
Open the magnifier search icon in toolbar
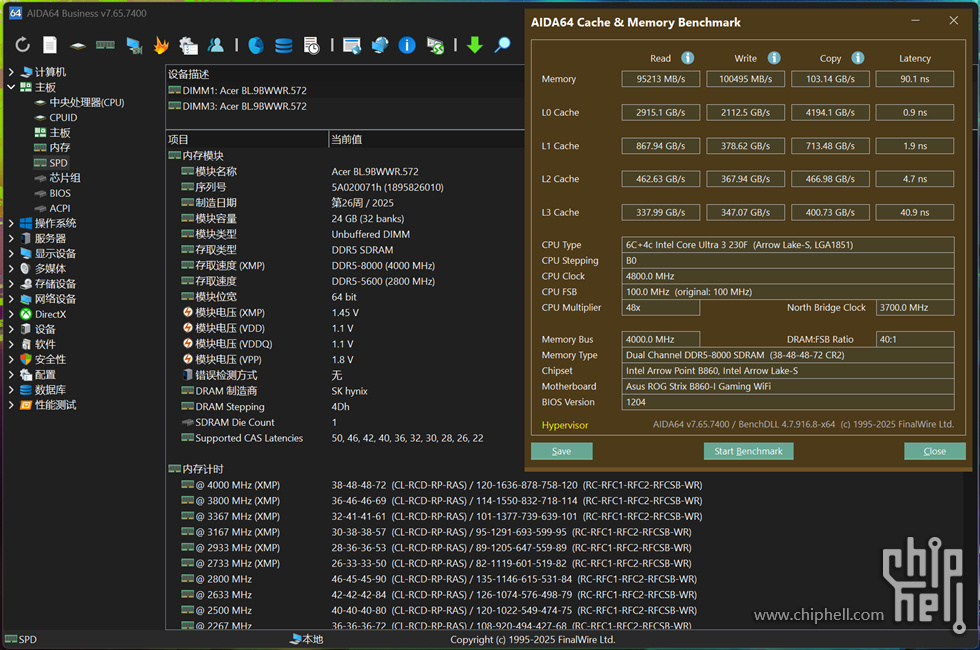pyautogui.click(x=502, y=45)
